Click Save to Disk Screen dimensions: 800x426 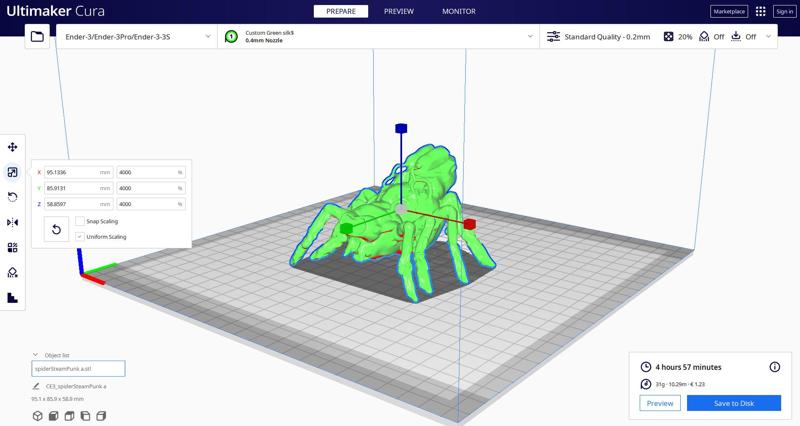(x=734, y=403)
